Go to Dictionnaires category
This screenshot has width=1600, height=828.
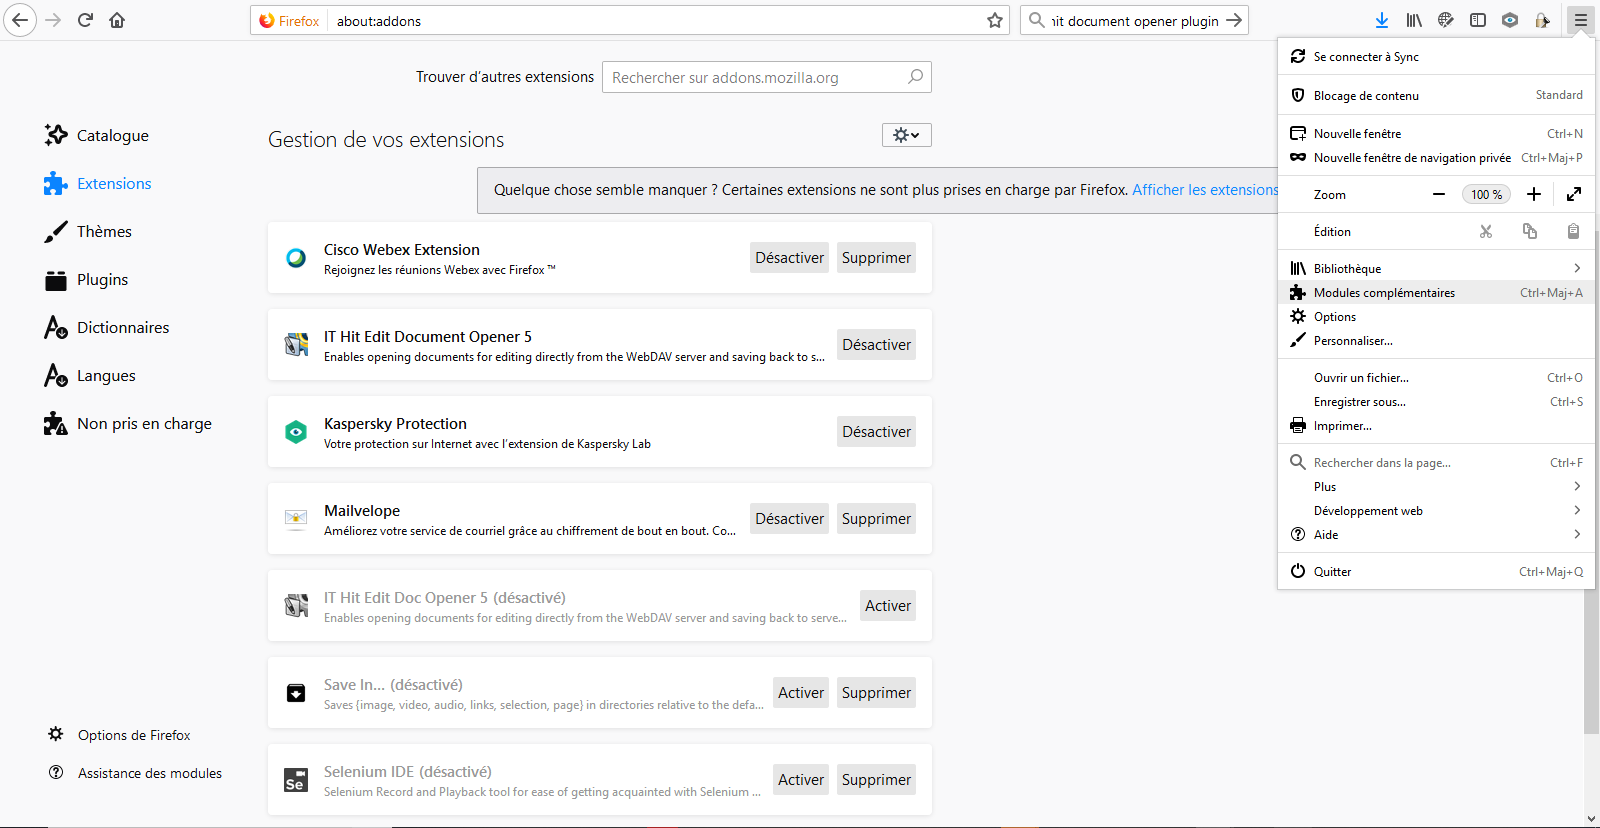click(x=106, y=327)
